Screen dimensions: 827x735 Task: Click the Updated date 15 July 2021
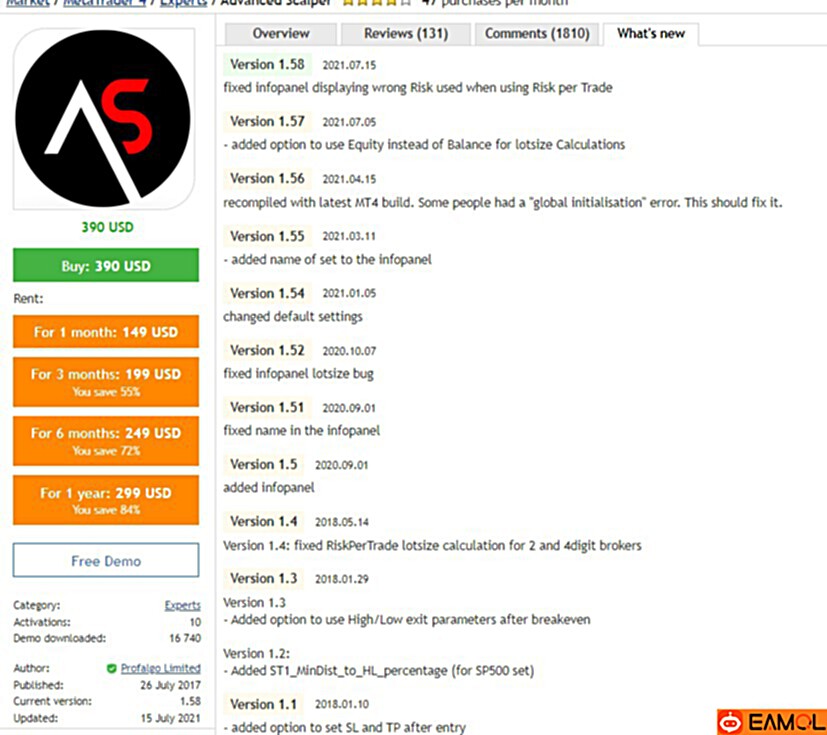coord(170,718)
